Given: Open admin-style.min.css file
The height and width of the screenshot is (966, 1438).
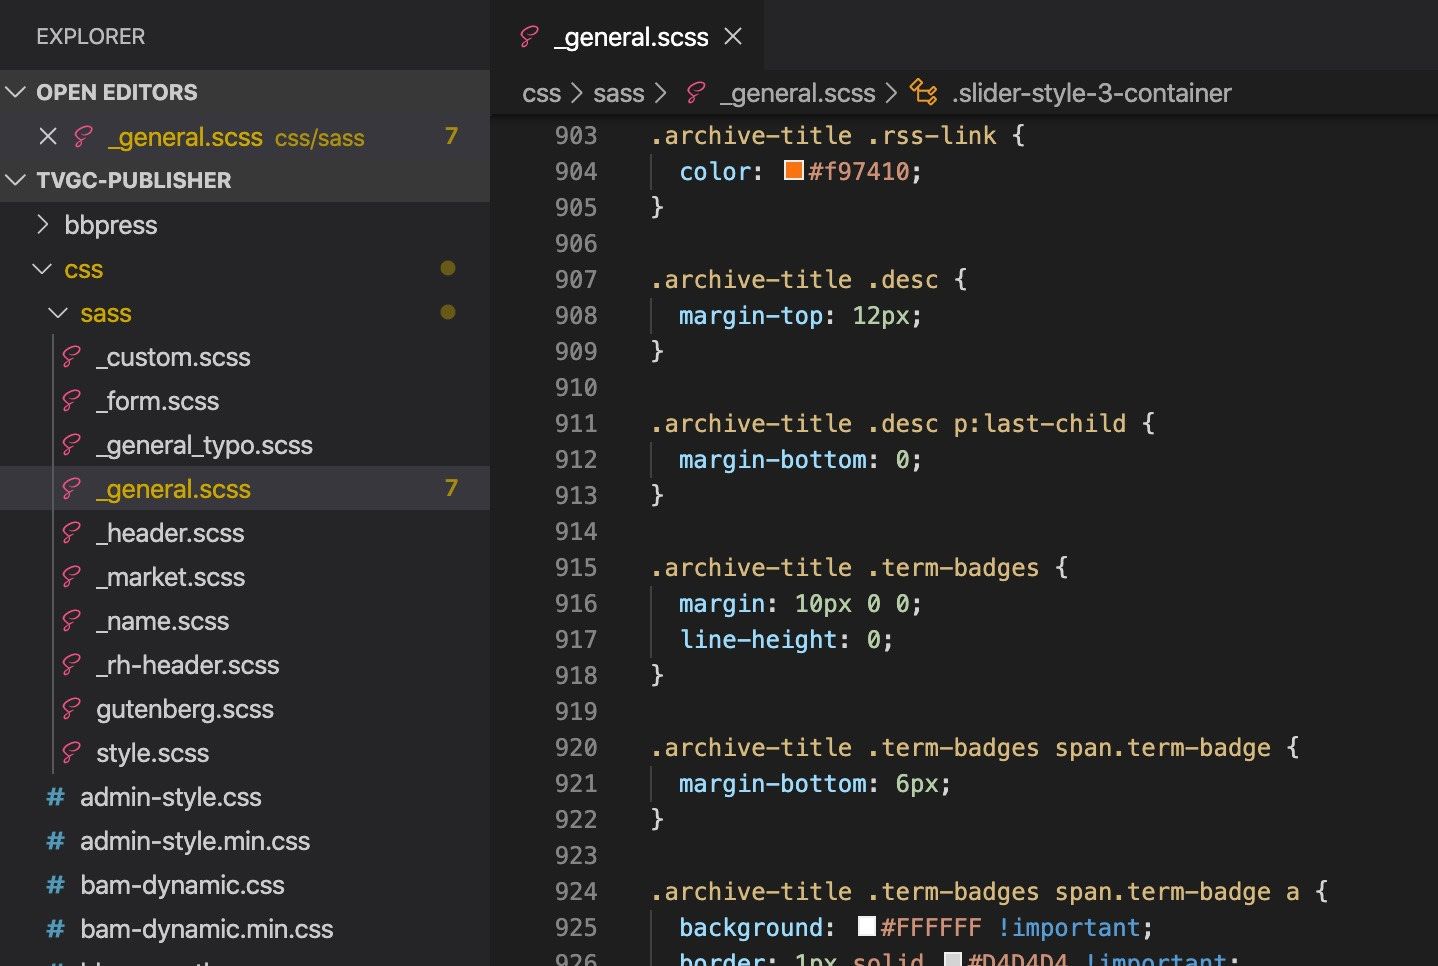Looking at the screenshot, I should coord(195,841).
